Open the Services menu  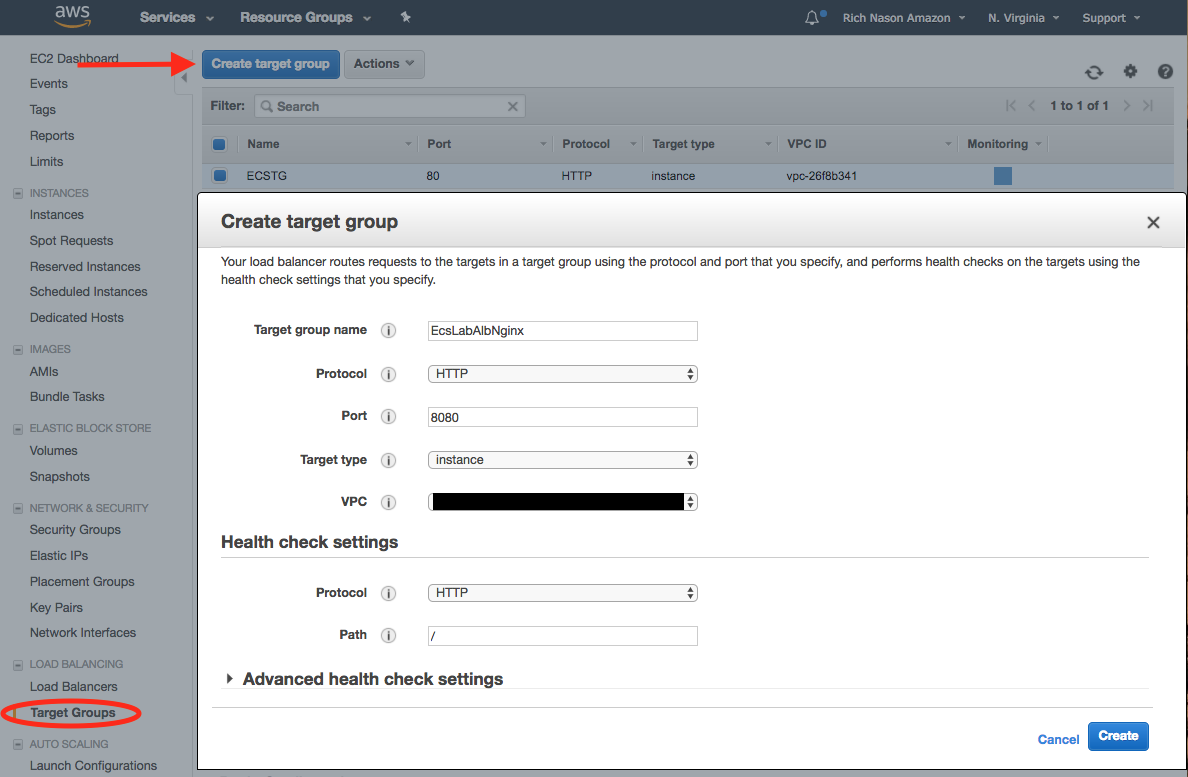[177, 17]
